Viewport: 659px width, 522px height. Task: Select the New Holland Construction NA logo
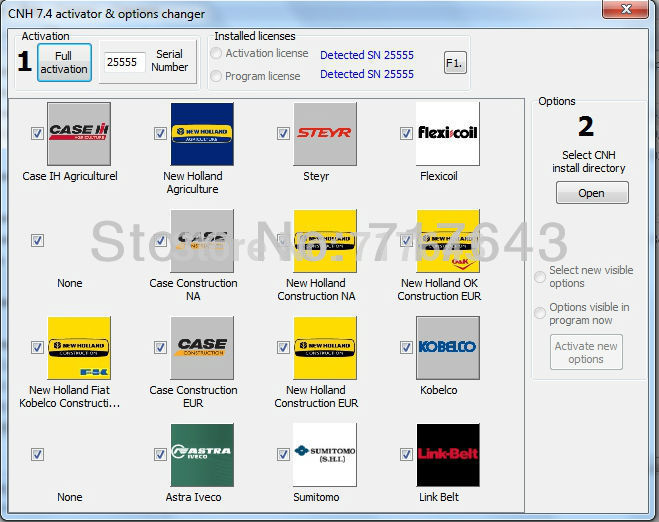(x=325, y=241)
